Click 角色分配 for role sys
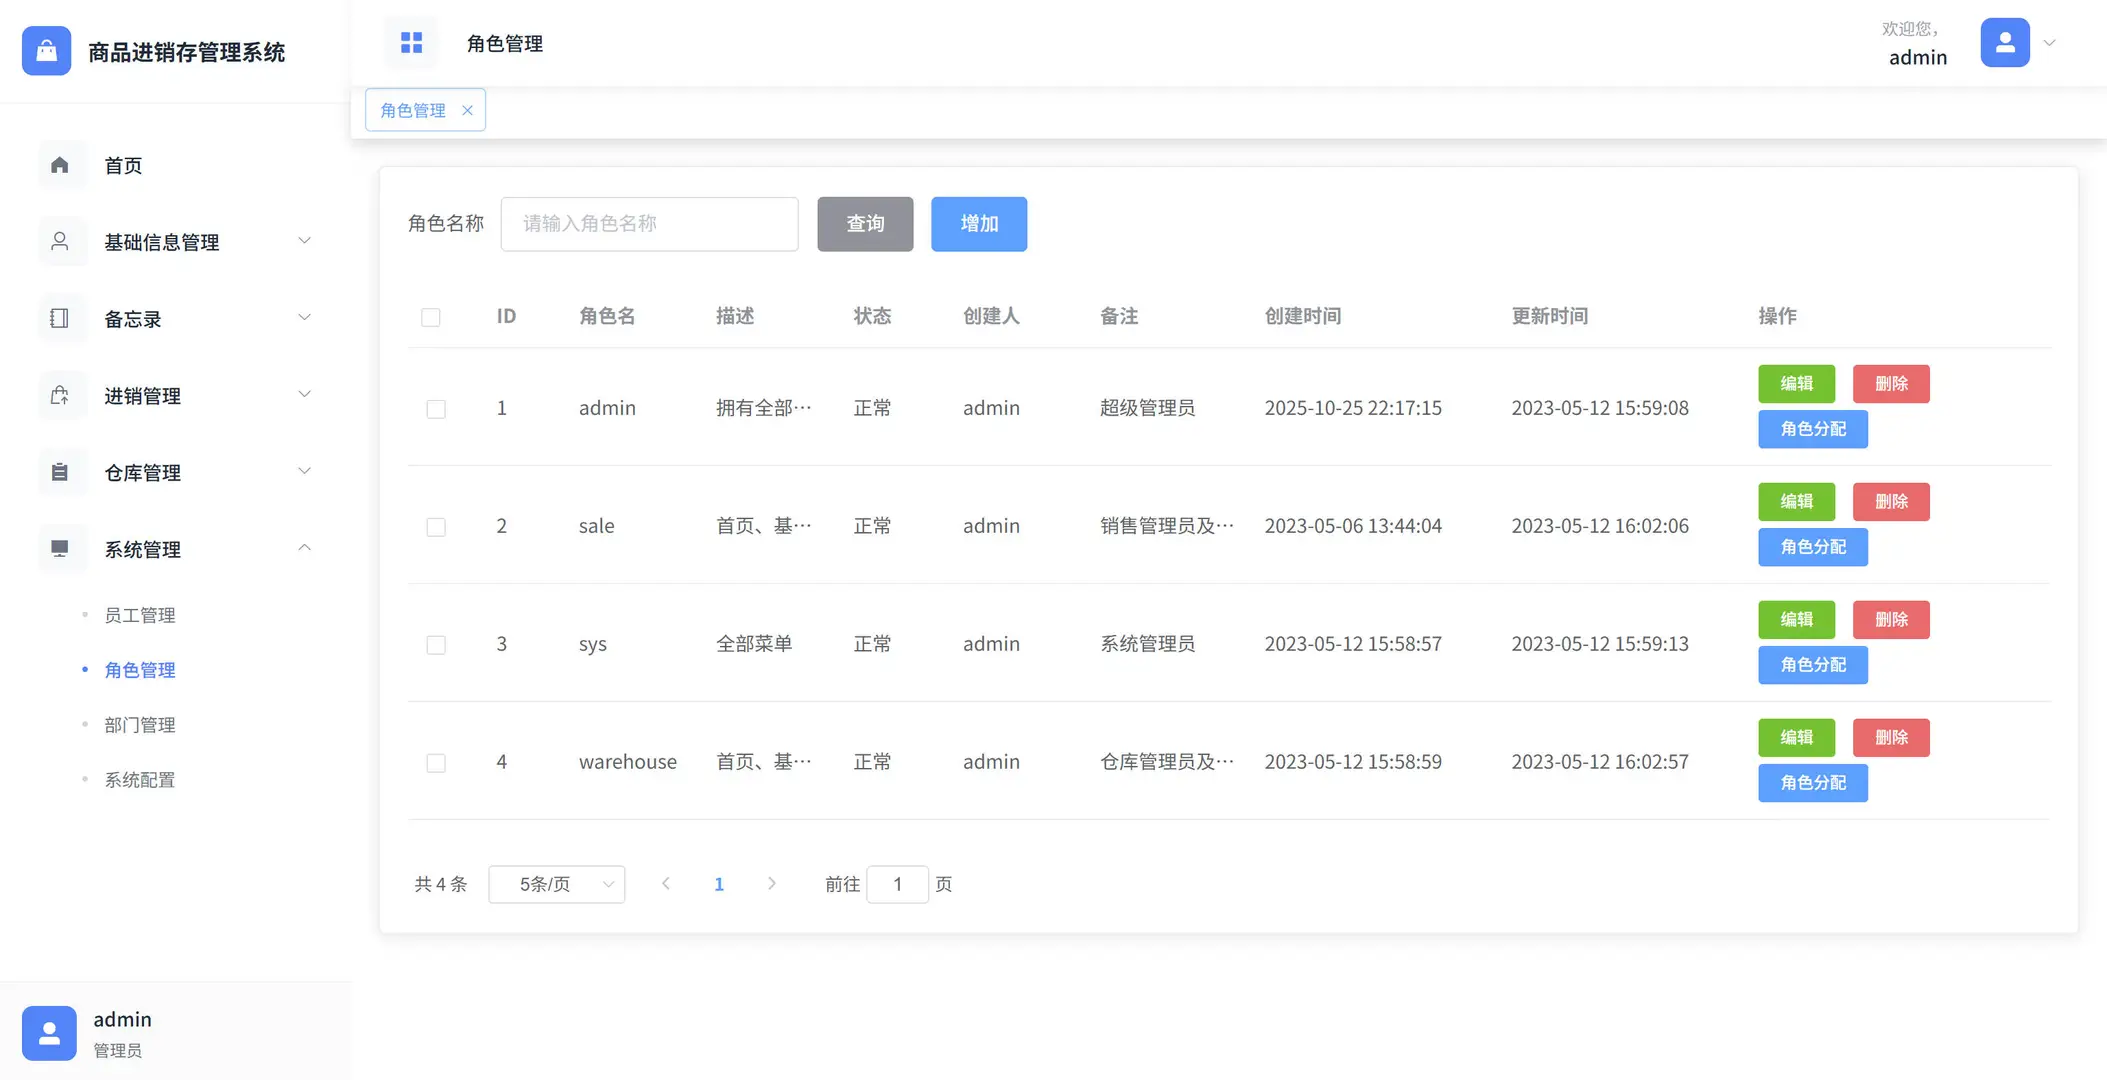Screen dimensions: 2107x1080 pyautogui.click(x=1812, y=665)
